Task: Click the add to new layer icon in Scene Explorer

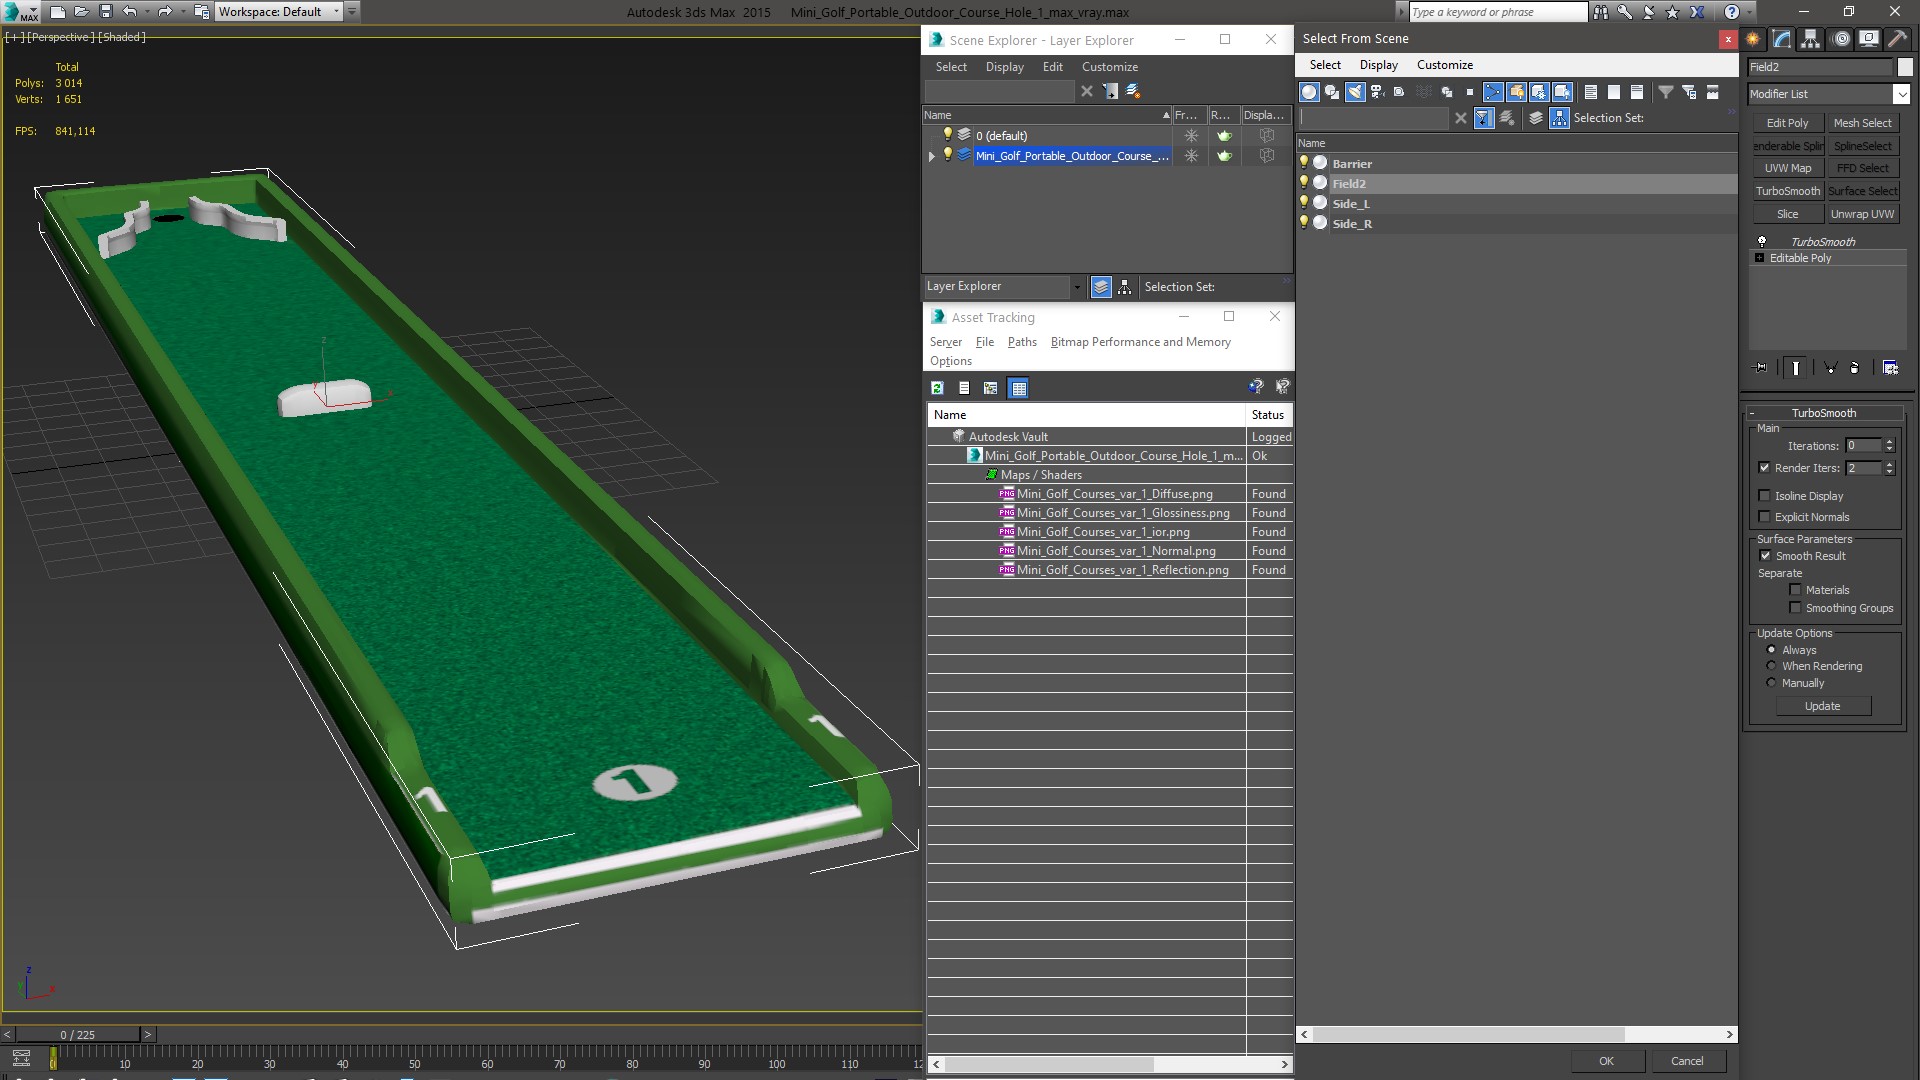Action: click(x=1110, y=91)
